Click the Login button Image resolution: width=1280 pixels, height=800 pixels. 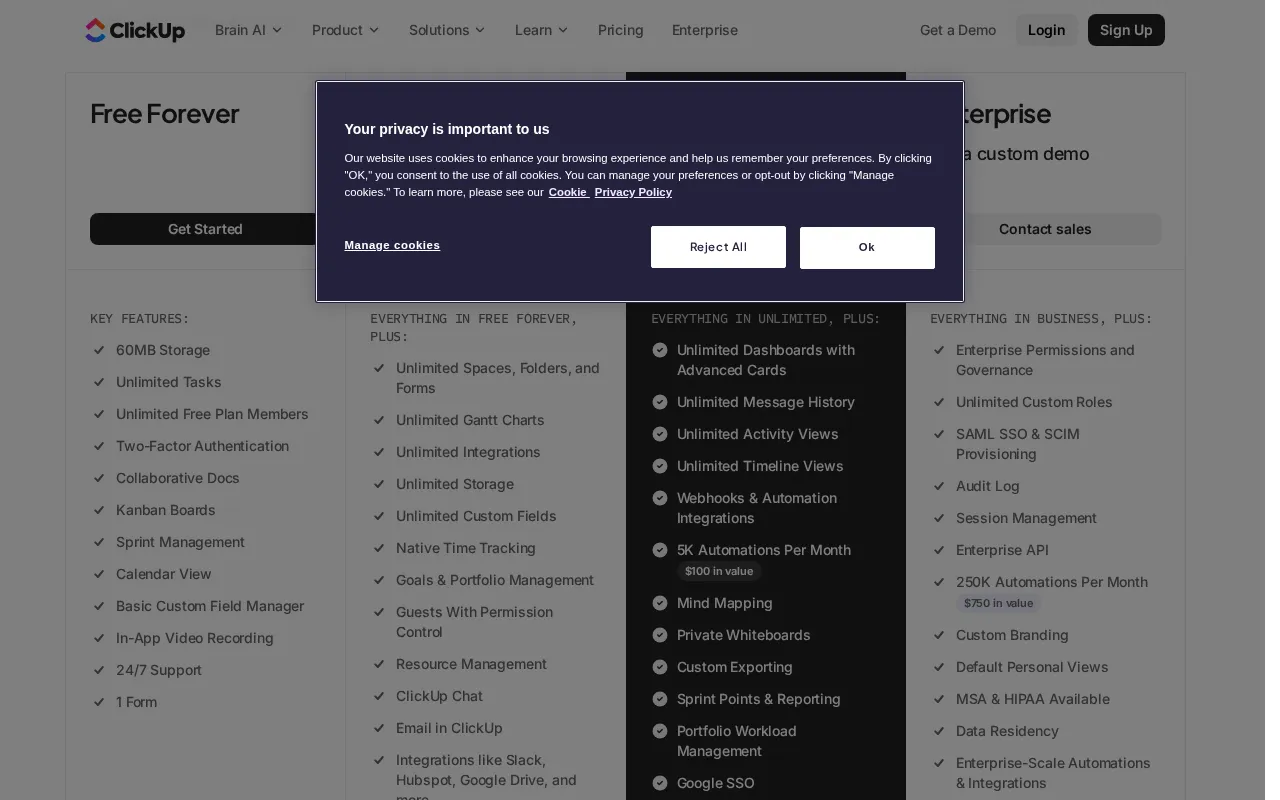click(1046, 30)
